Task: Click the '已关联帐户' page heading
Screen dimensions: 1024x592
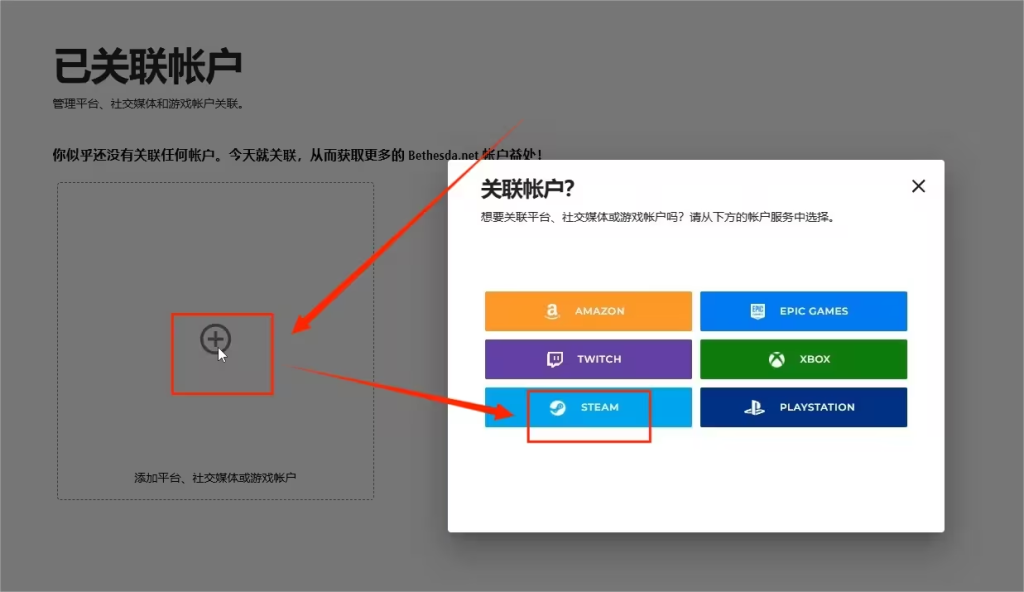Action: 148,66
